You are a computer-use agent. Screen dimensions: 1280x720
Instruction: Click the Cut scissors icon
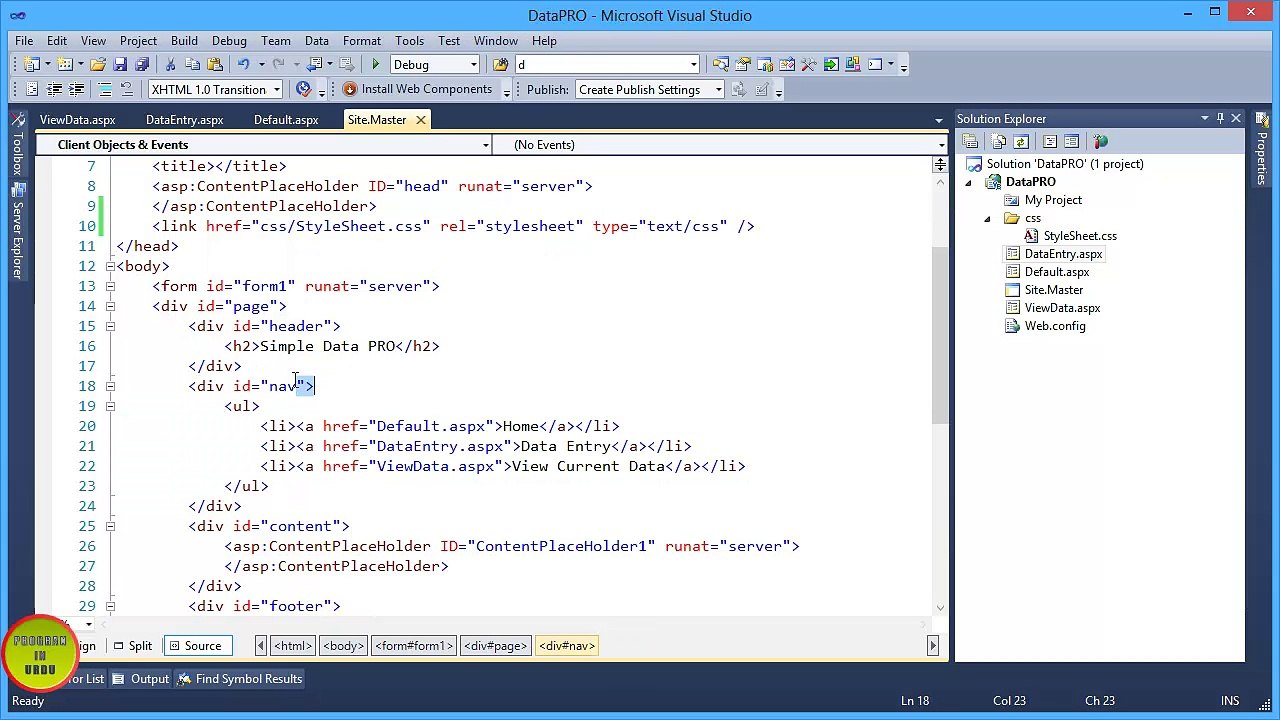coord(170,64)
